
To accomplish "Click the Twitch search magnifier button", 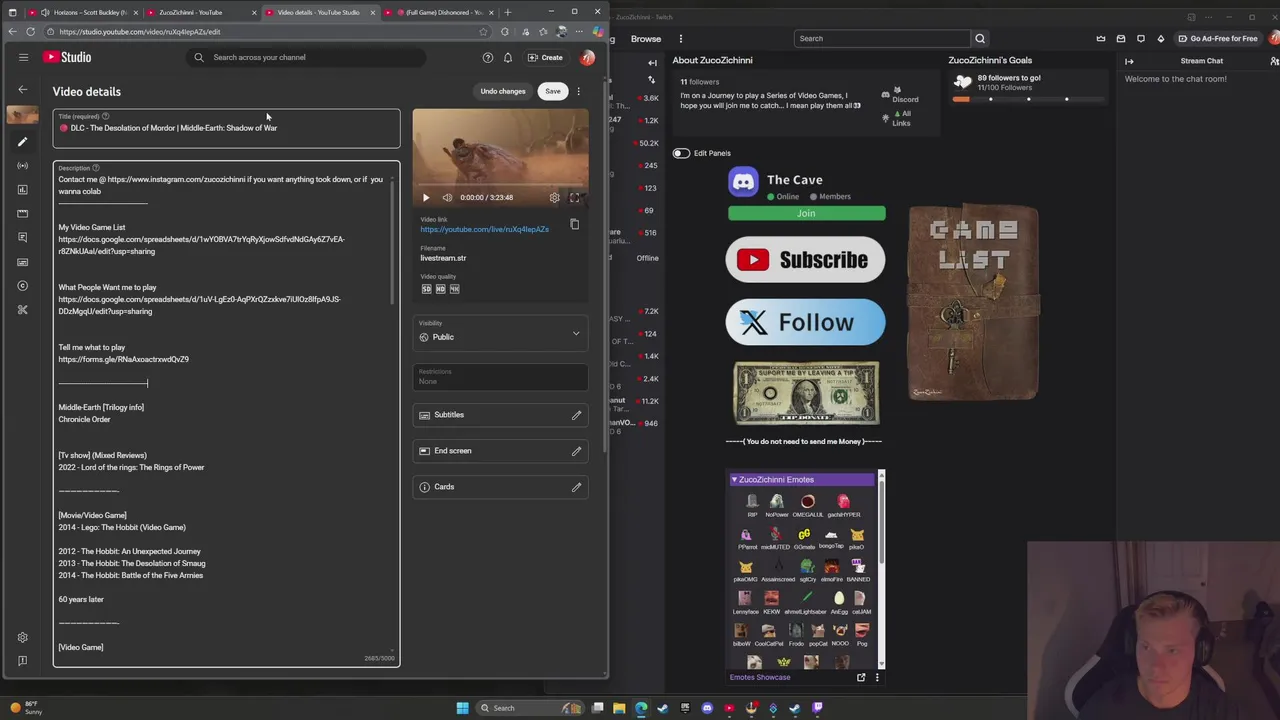I will [980, 39].
